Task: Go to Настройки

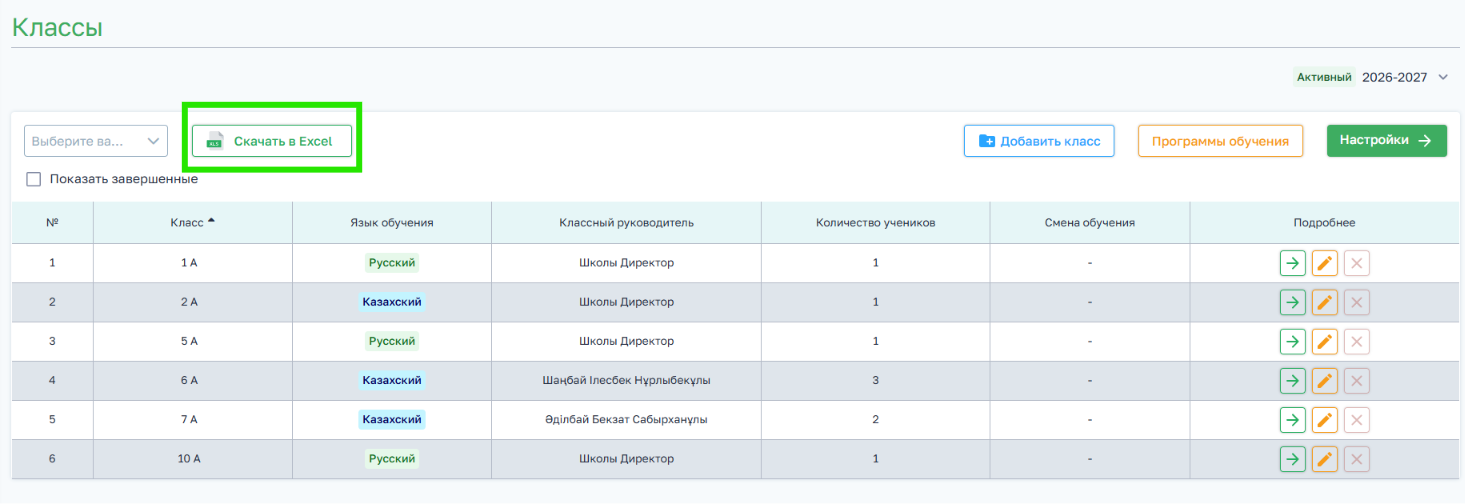Action: (x=1387, y=141)
